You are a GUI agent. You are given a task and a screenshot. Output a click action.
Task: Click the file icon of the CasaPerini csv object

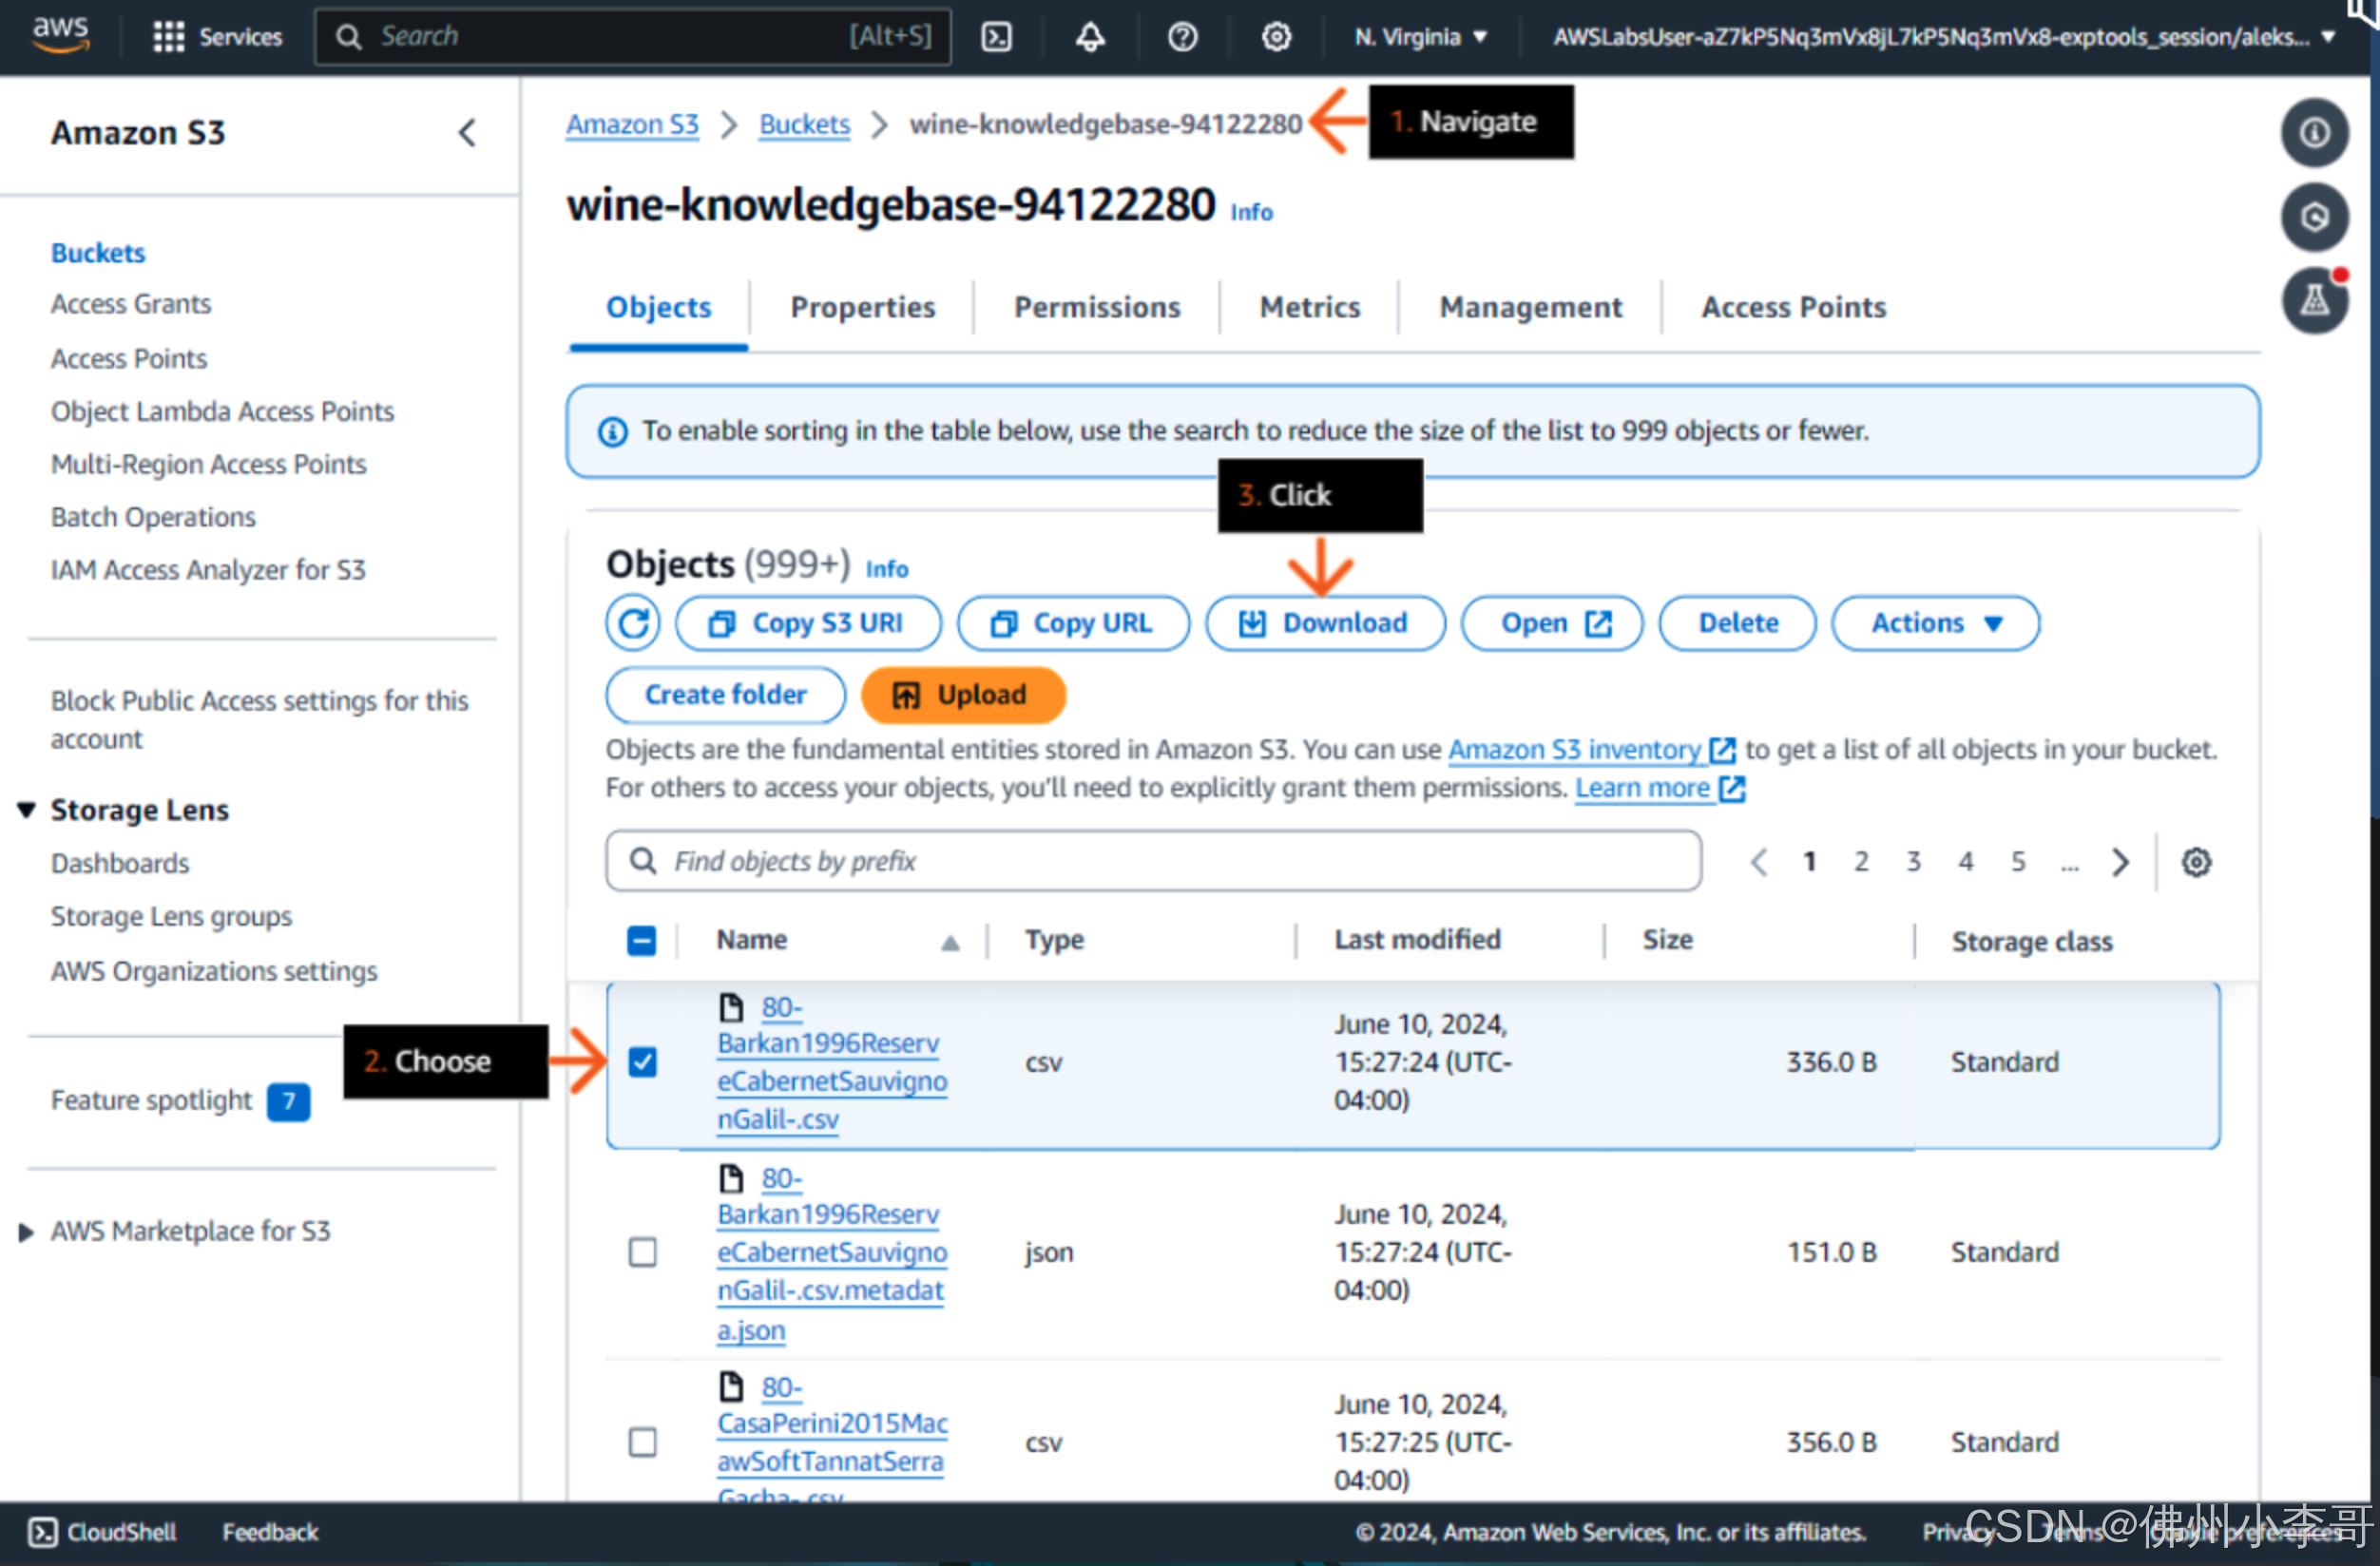pos(731,1386)
